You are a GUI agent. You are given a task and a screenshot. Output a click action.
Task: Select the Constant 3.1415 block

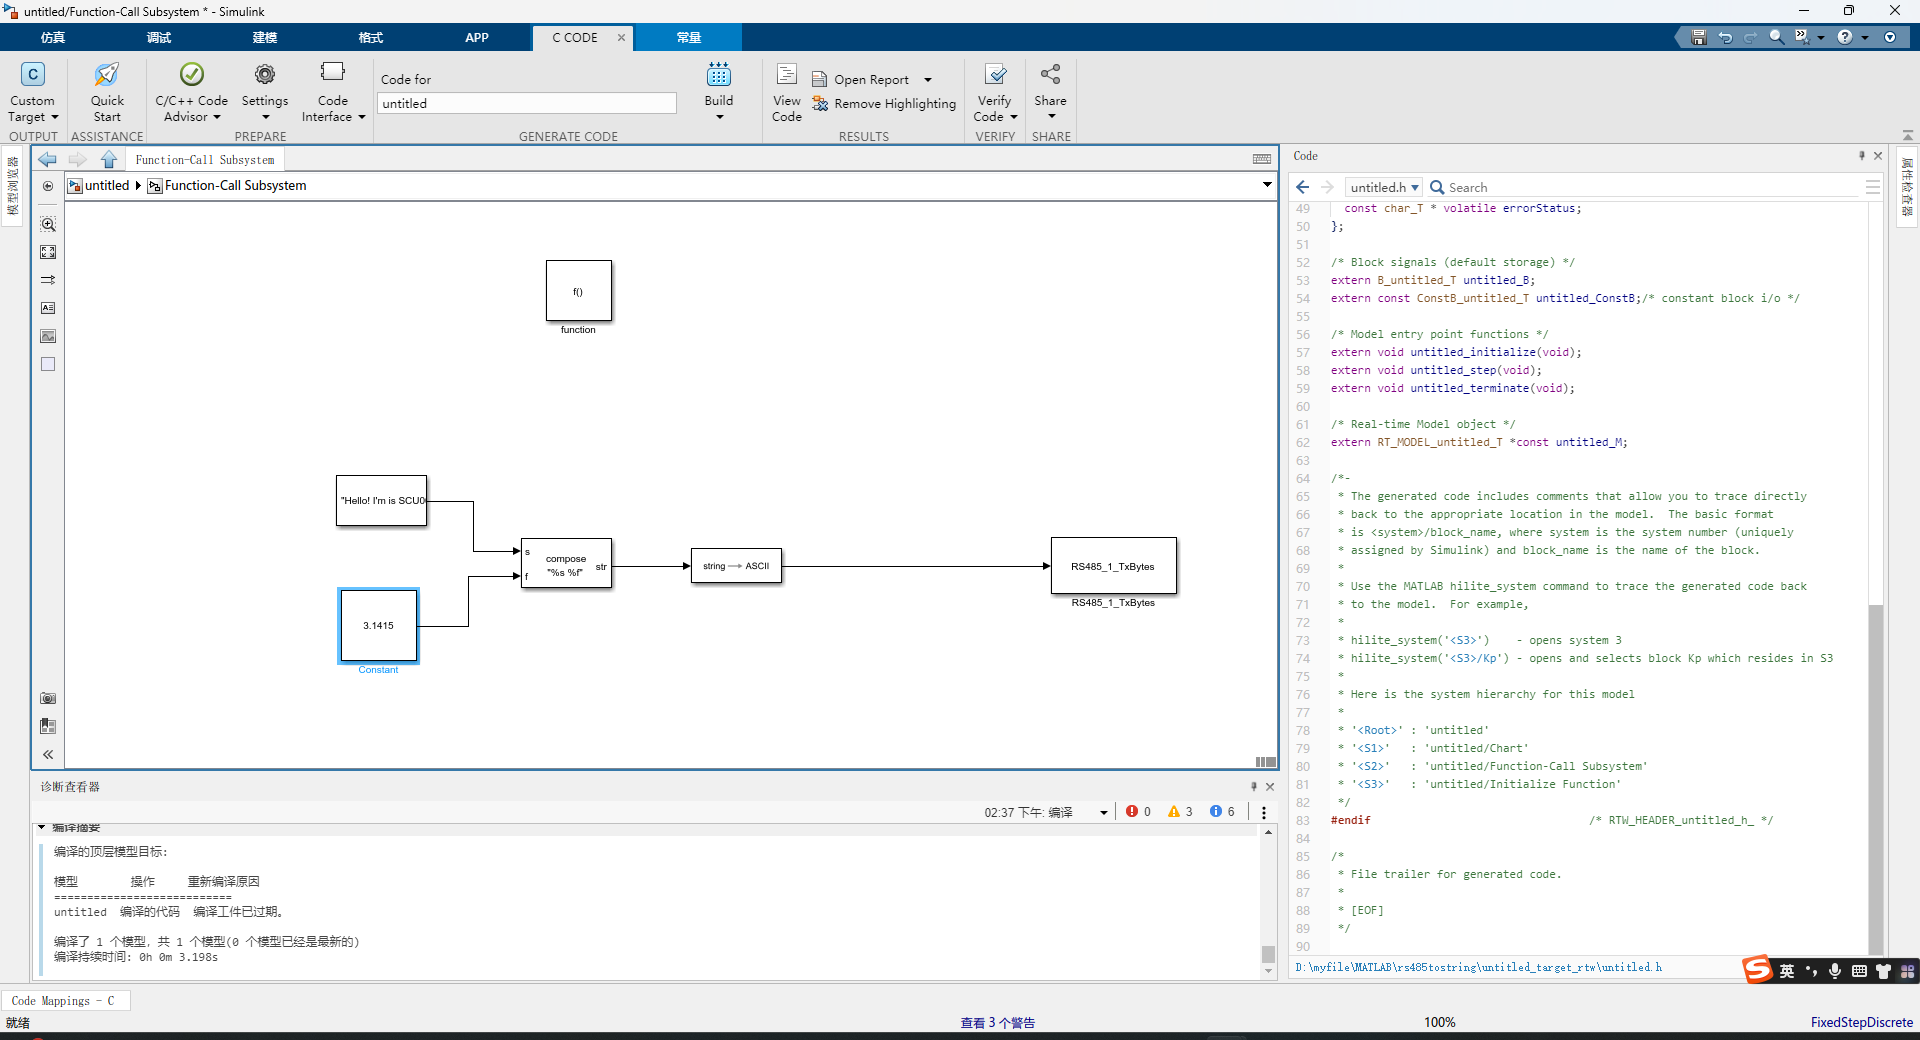378,626
